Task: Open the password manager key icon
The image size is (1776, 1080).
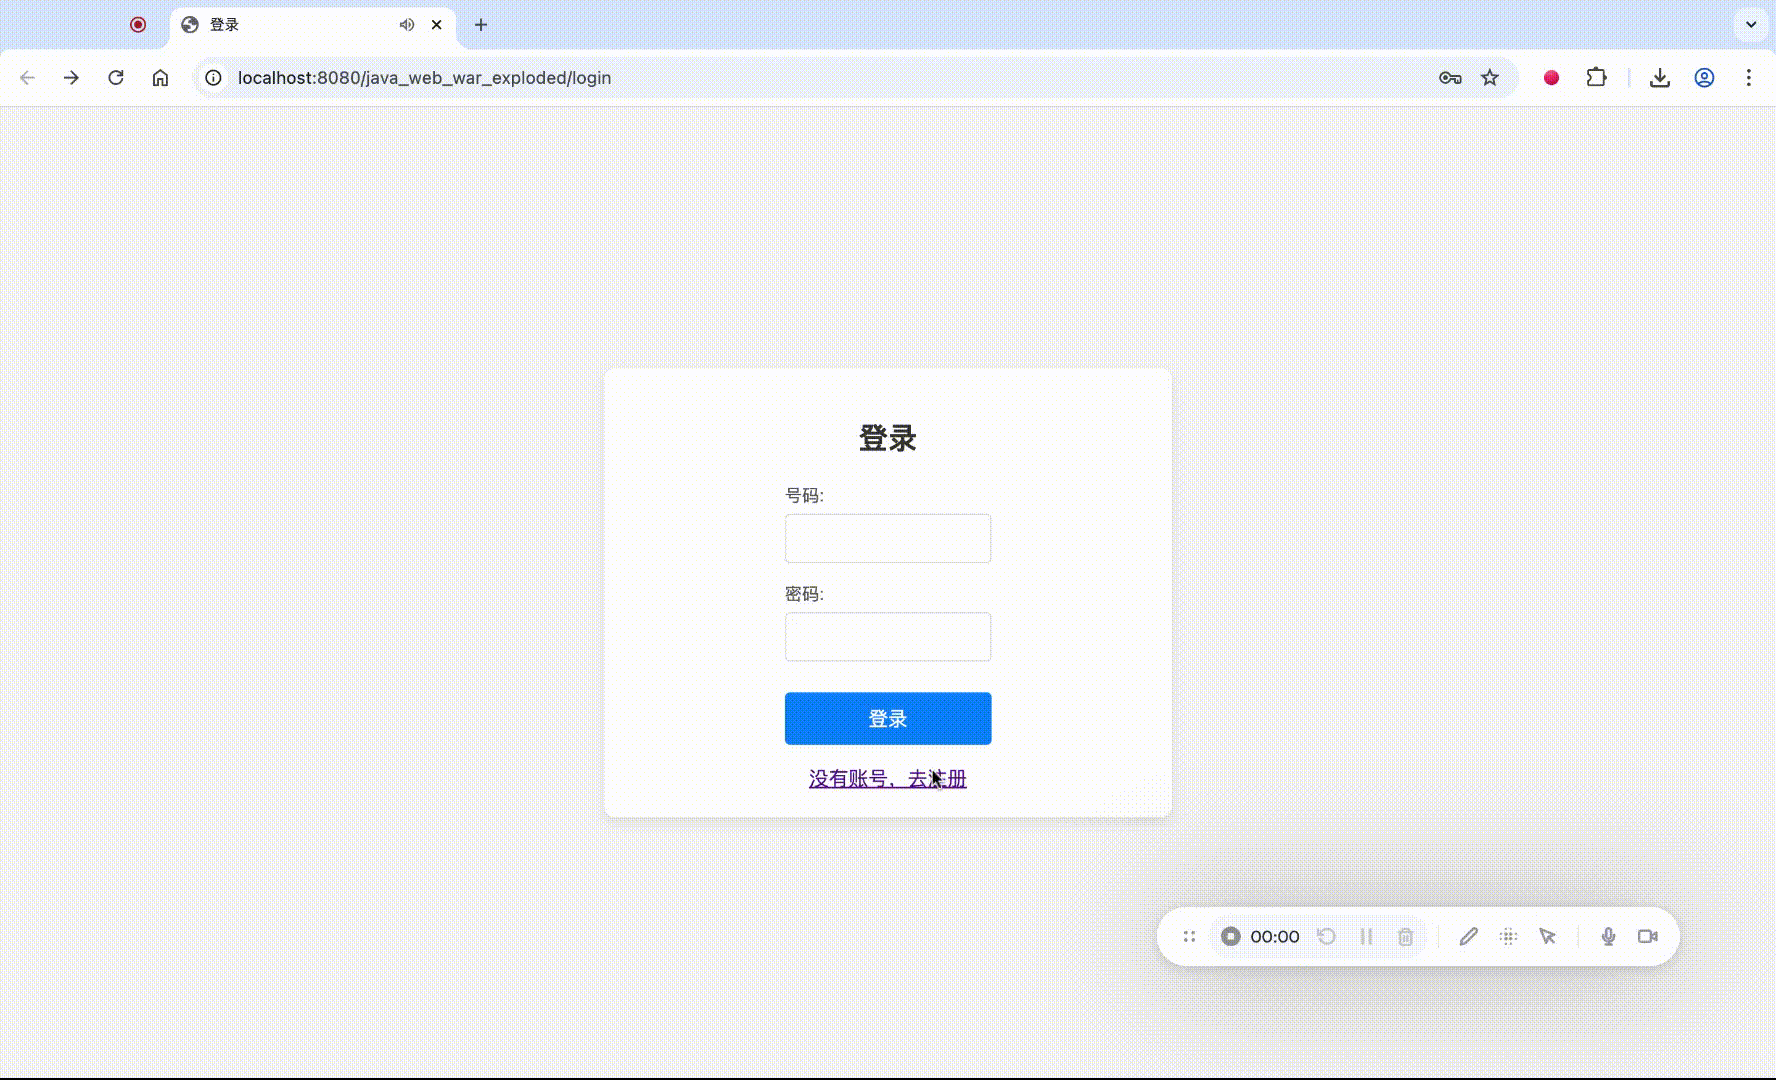Action: [x=1450, y=77]
